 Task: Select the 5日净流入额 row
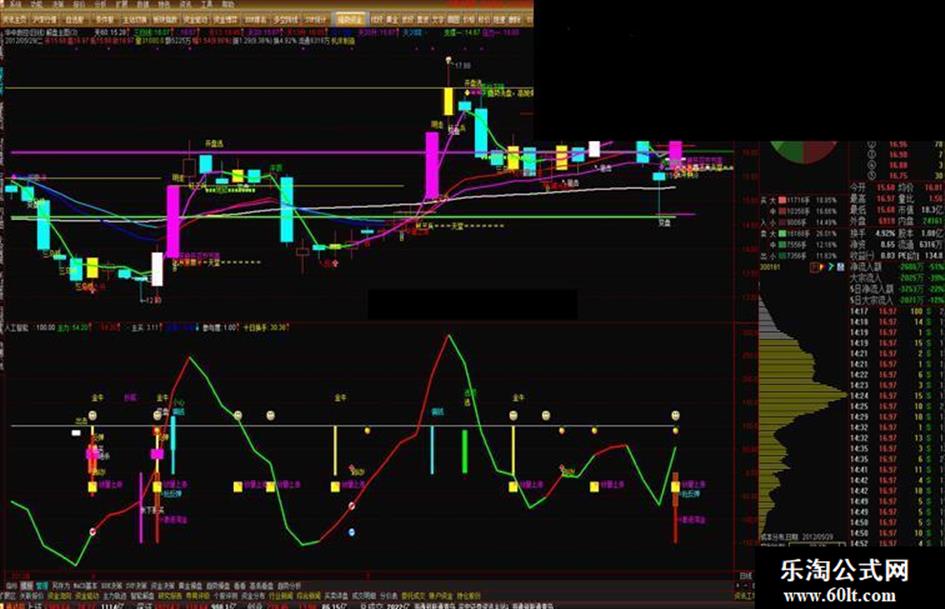click(897, 289)
